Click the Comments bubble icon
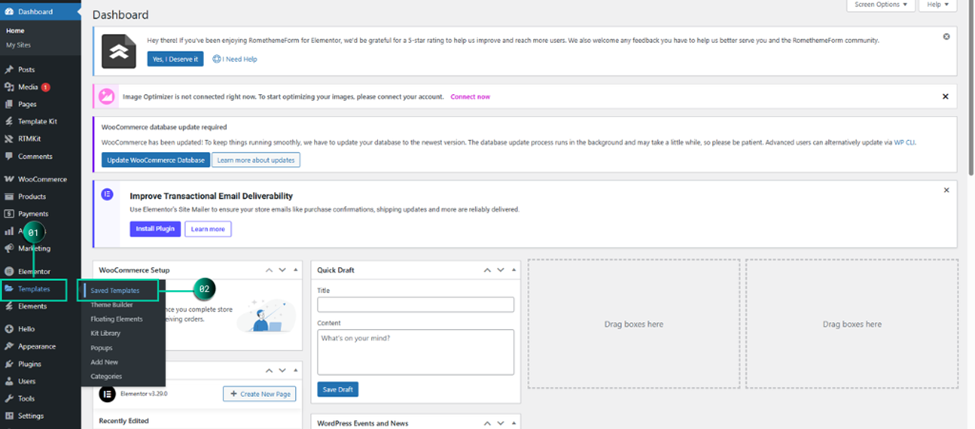Viewport: 975px width, 429px height. point(9,157)
